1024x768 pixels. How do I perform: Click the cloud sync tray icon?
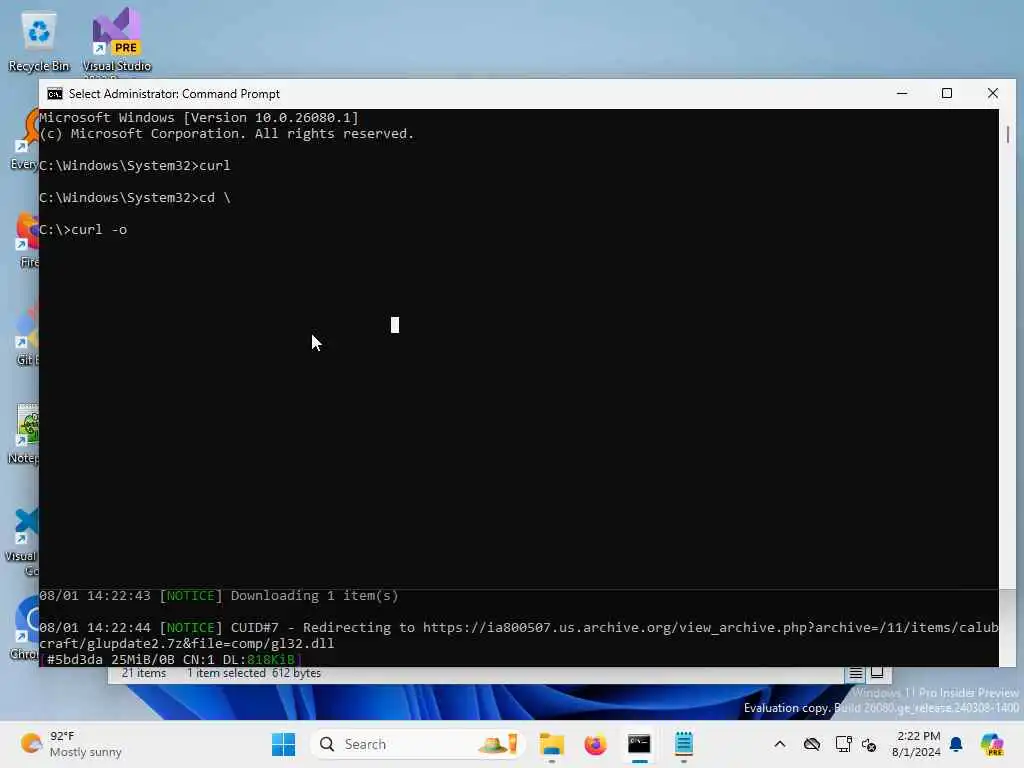(x=812, y=744)
